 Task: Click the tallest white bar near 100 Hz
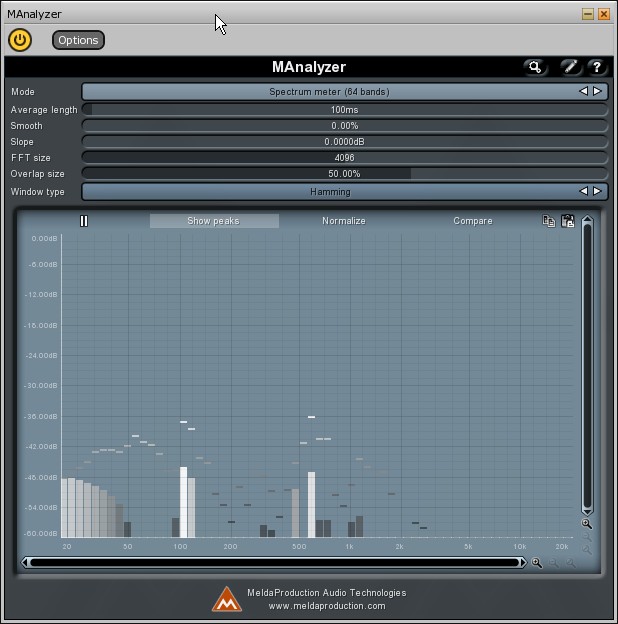pyautogui.click(x=183, y=502)
